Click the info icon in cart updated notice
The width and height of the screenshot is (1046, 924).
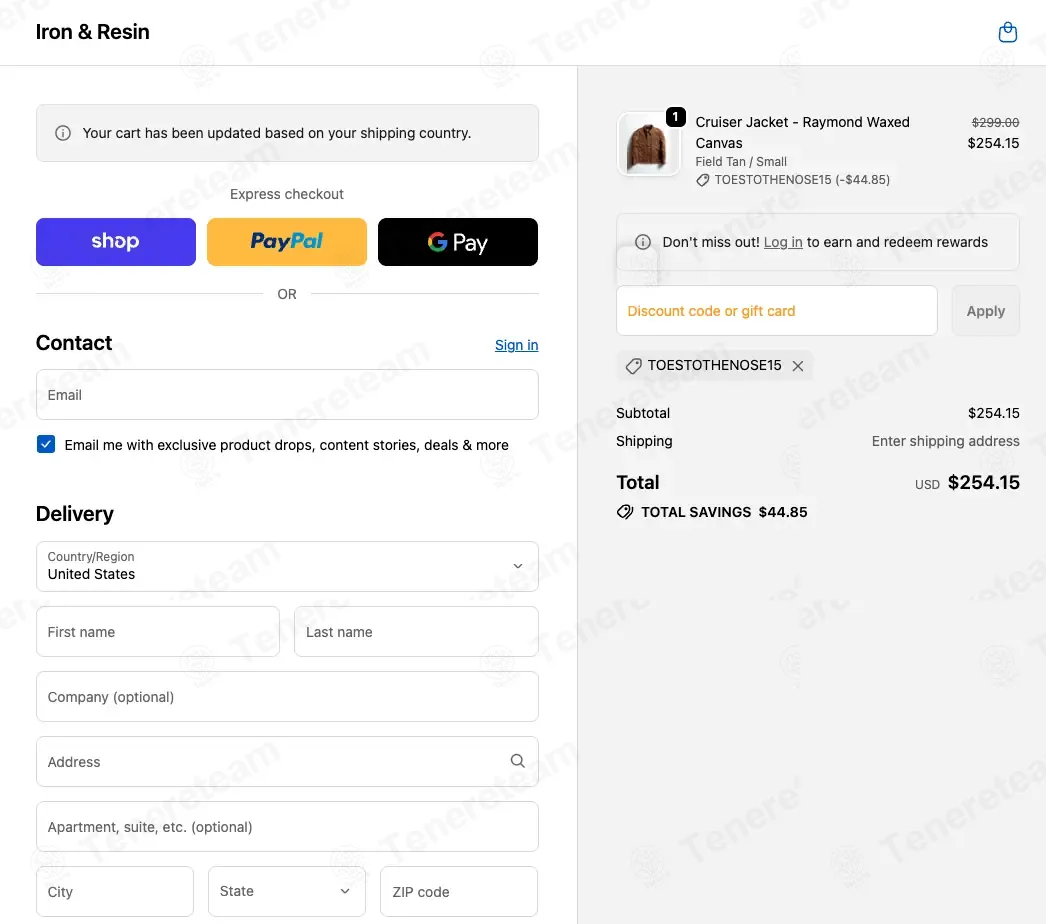63,133
